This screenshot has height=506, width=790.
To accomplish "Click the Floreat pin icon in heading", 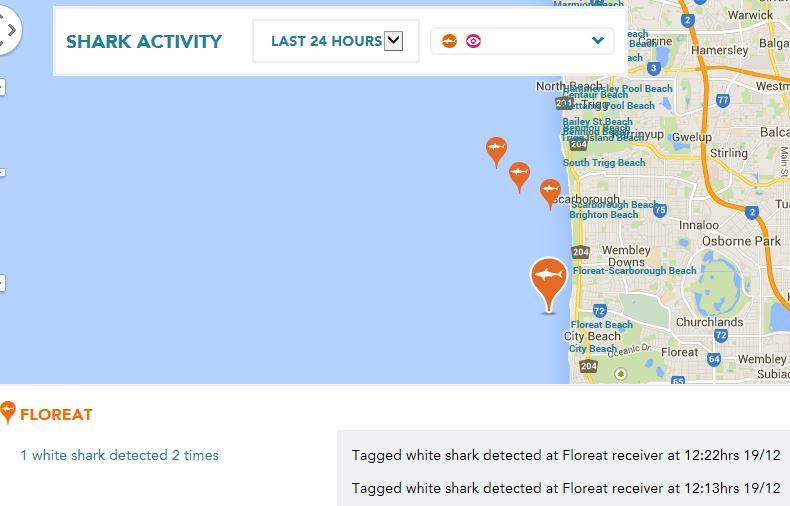I will [8, 412].
